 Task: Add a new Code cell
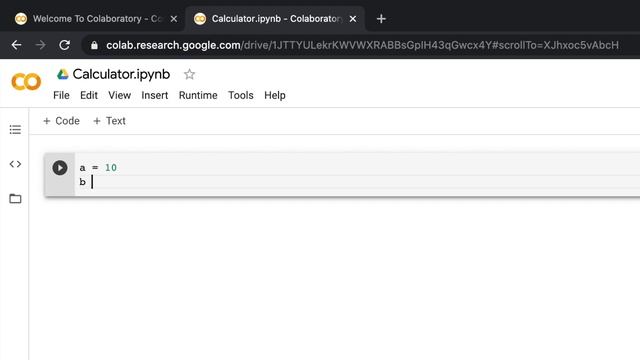click(61, 121)
